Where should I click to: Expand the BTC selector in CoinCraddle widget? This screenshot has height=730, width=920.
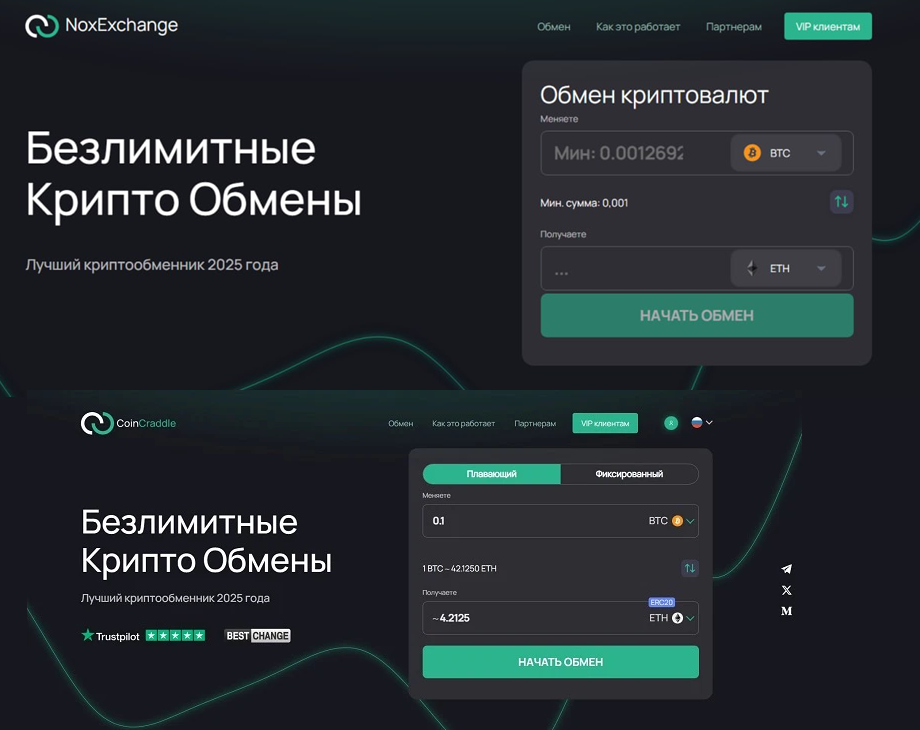click(x=672, y=521)
